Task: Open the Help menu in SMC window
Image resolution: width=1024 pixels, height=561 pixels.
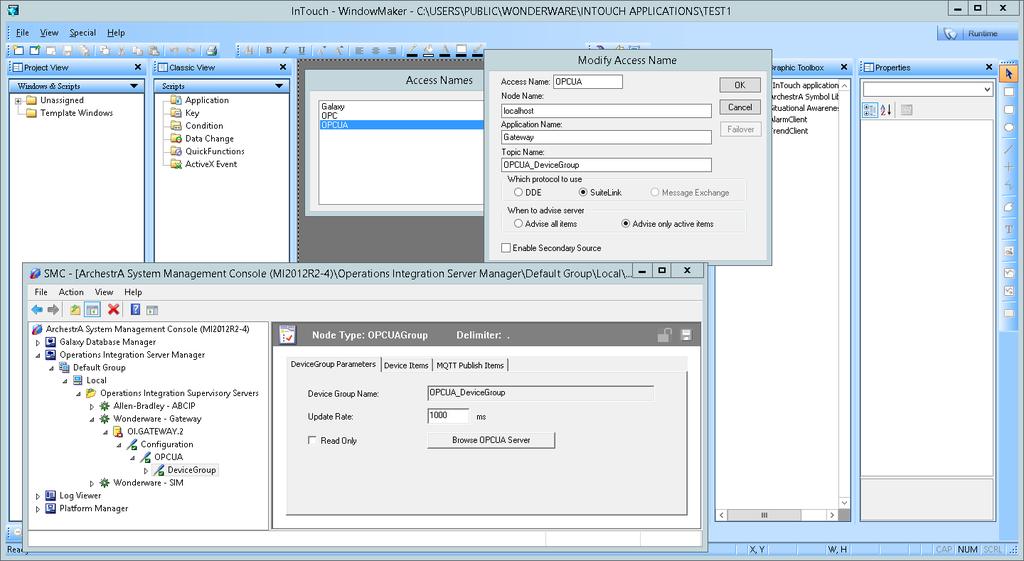Action: tap(133, 292)
